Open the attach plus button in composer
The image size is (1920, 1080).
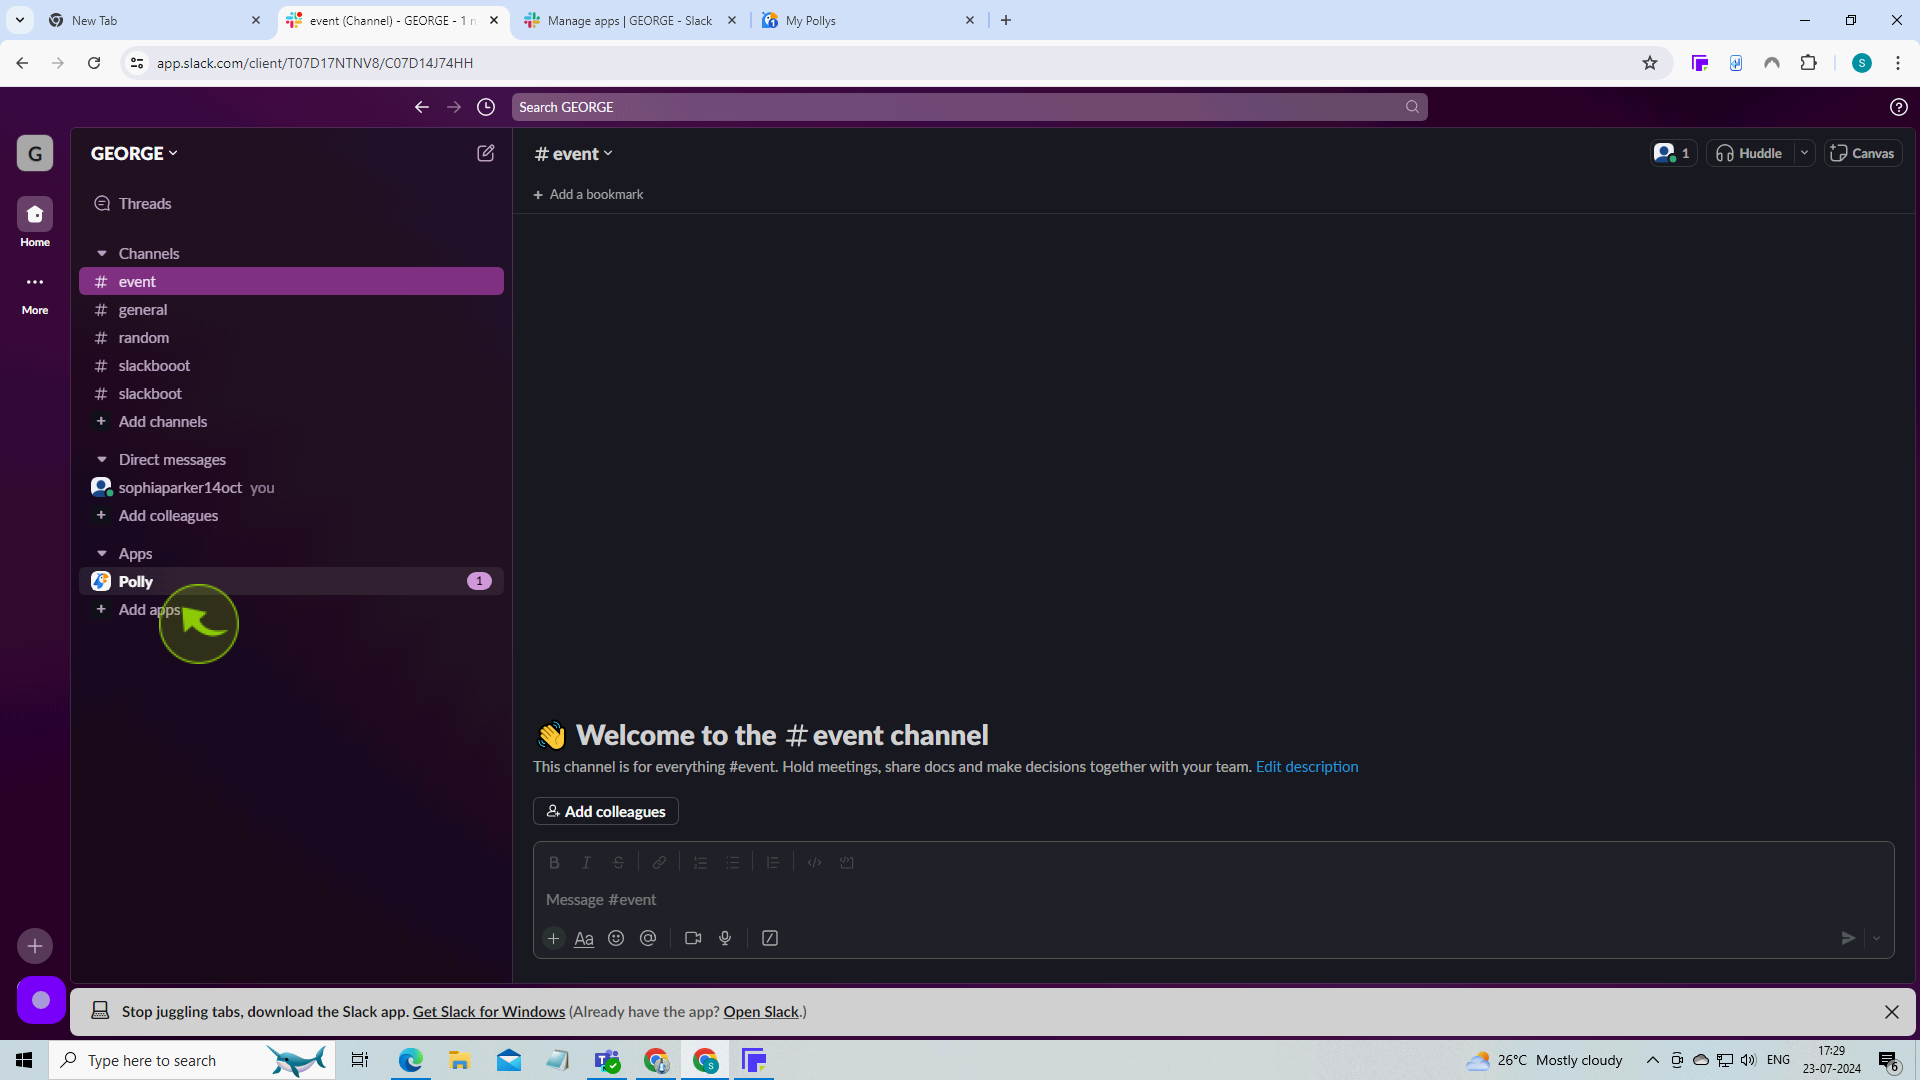tap(553, 938)
